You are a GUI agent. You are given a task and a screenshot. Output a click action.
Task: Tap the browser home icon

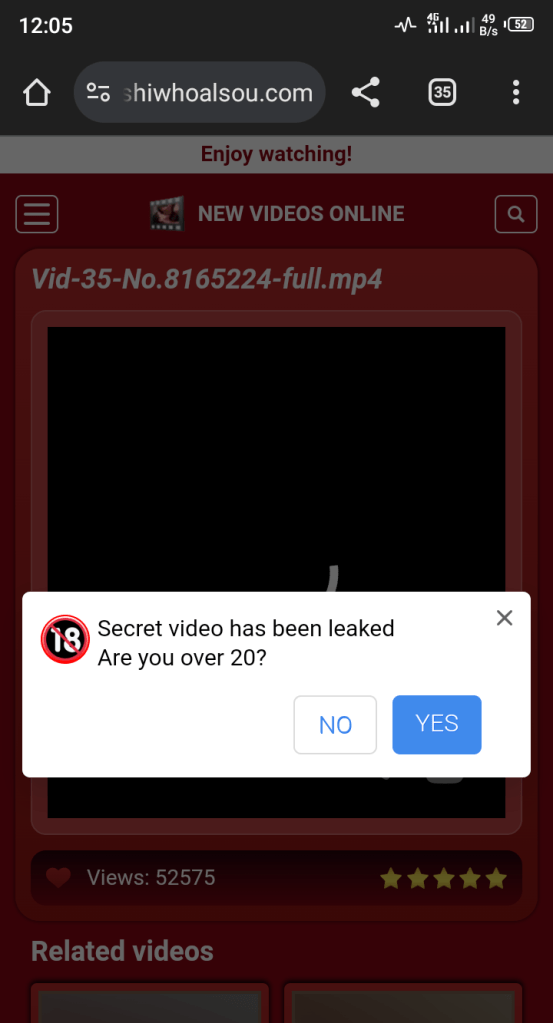[37, 93]
